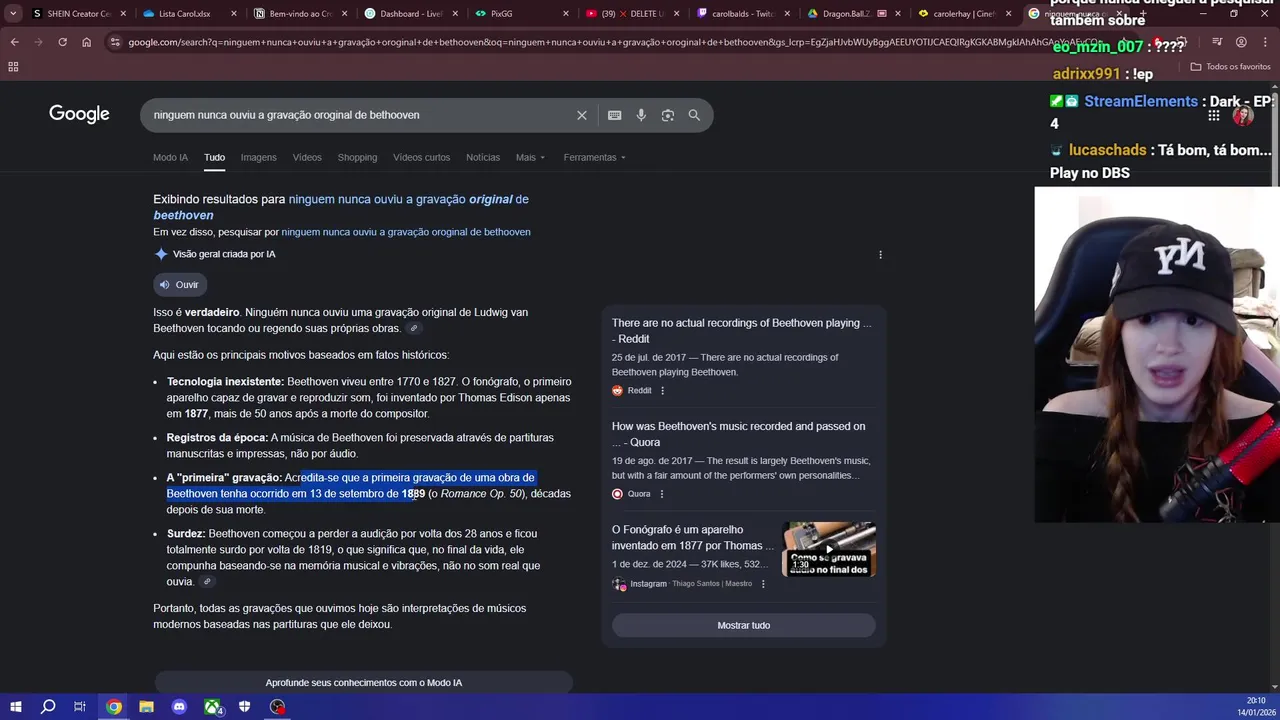Screen dimensions: 1280x720
Task: Play the AI overview with 'Ouvir' button
Action: (x=180, y=285)
